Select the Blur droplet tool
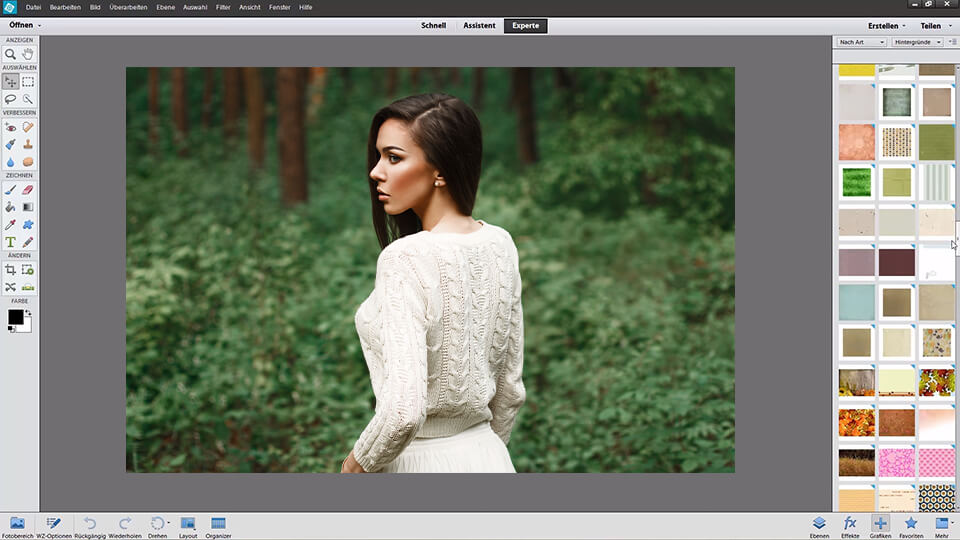 (10, 162)
